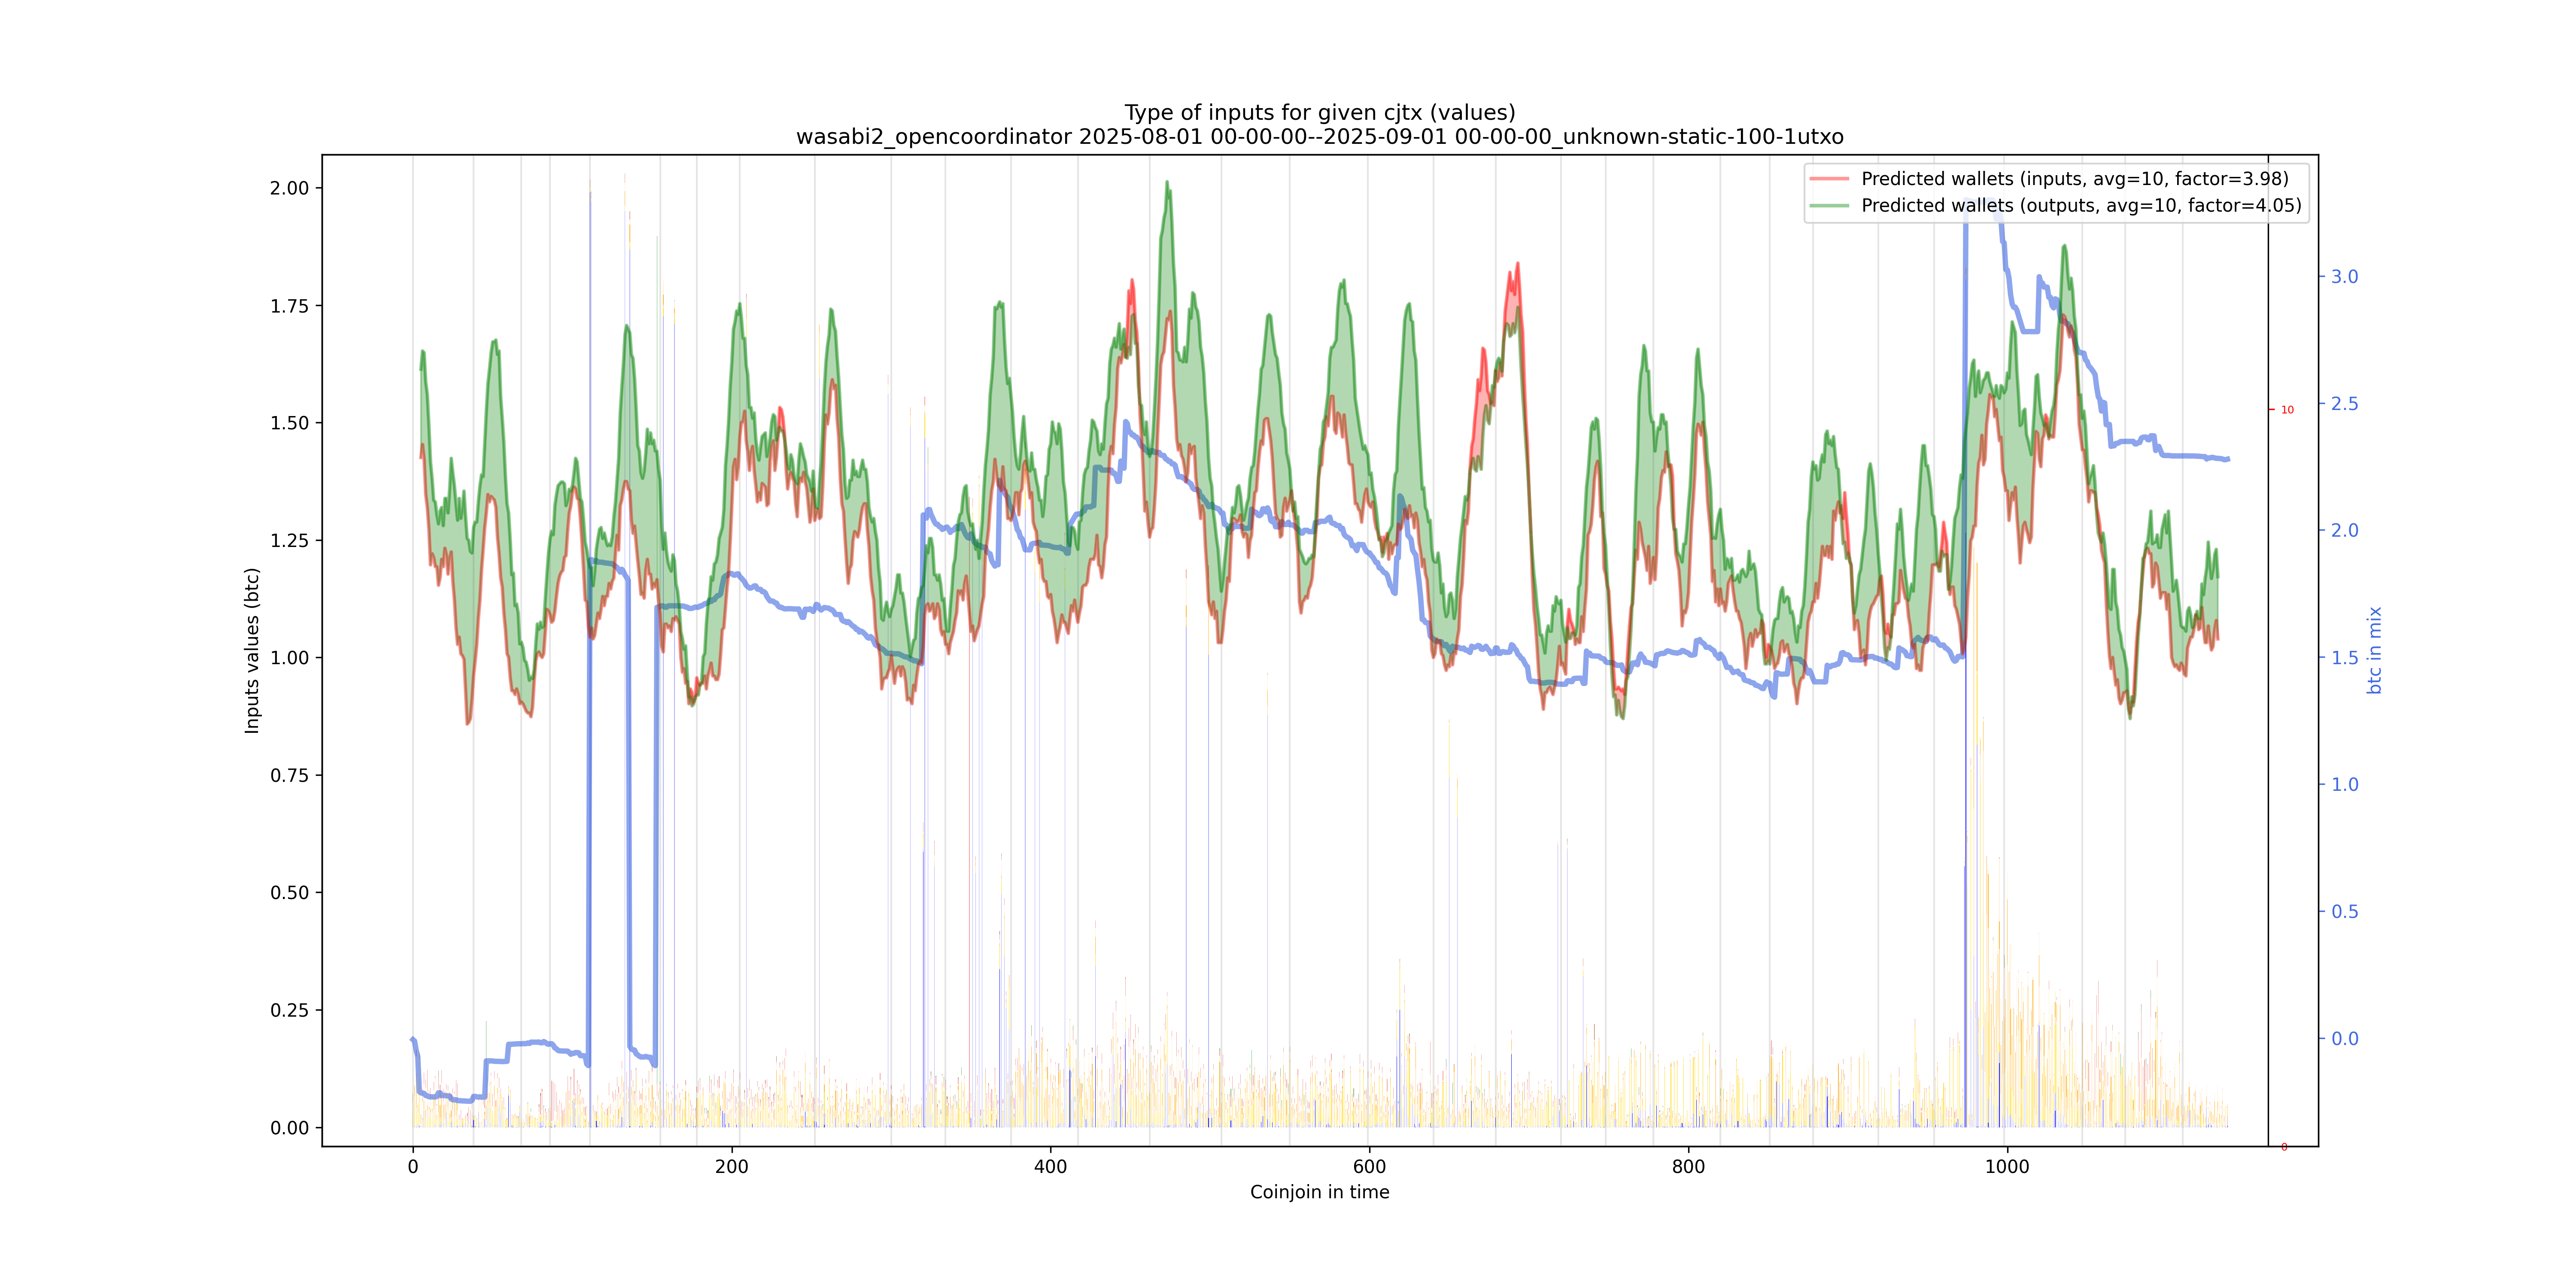Click the blue right-axis tick 0.0

pos(2344,1039)
